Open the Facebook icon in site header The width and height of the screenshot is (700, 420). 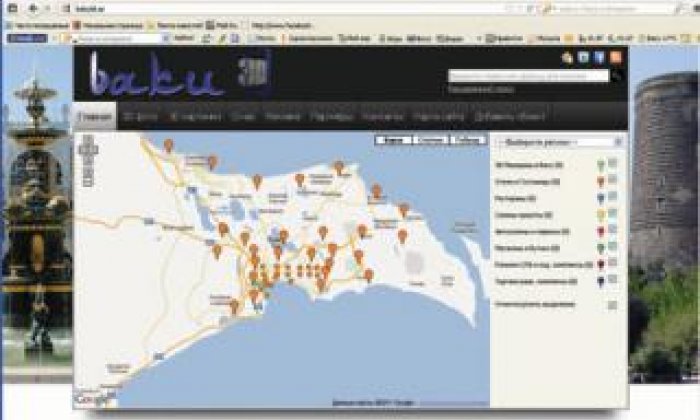click(x=599, y=57)
